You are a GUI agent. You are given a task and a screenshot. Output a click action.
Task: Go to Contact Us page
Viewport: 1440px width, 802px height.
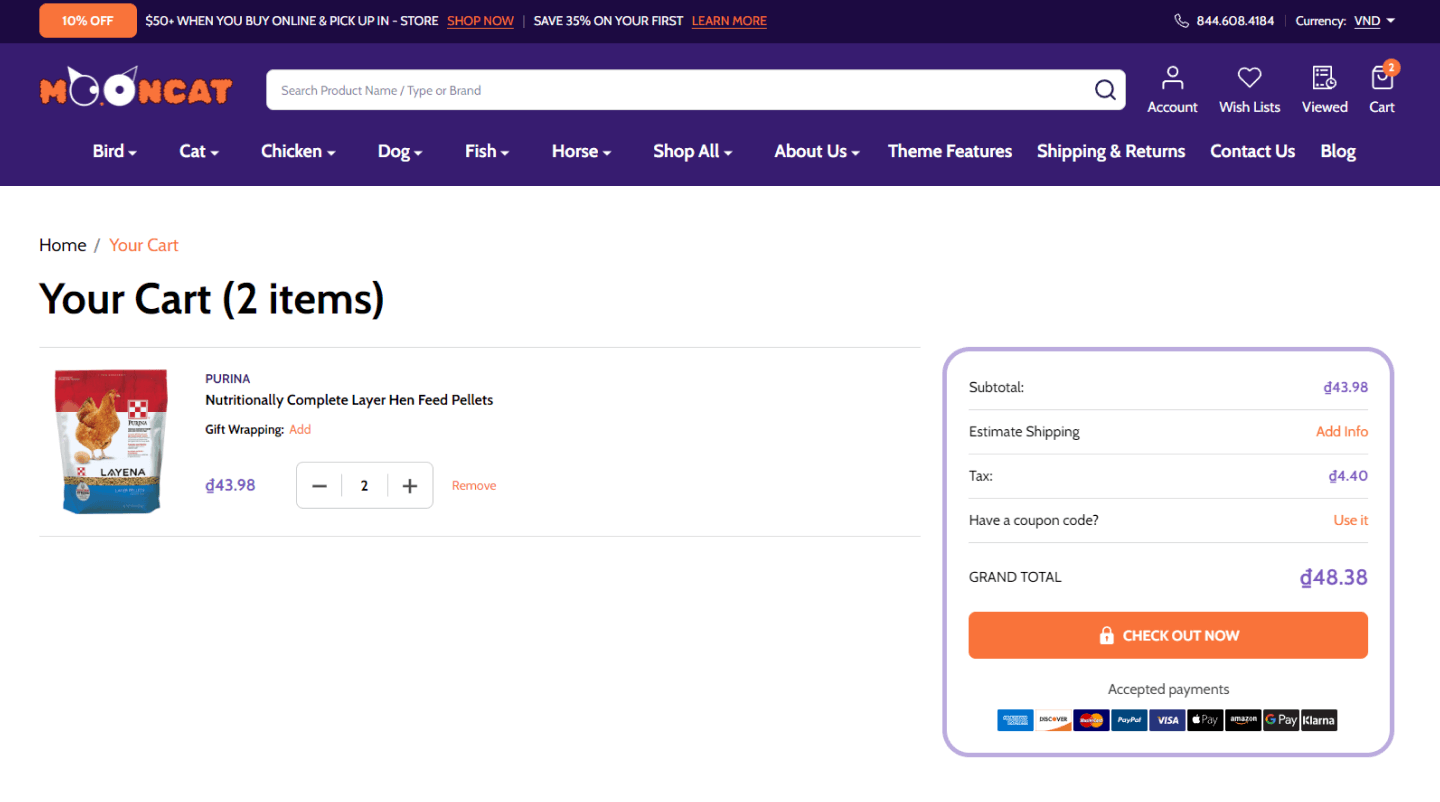pos(1252,151)
